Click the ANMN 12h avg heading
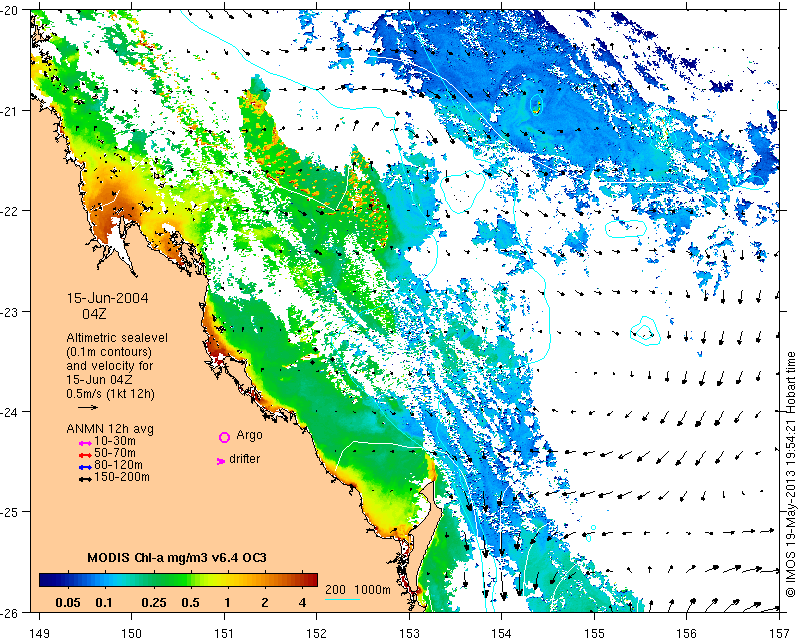 click(110, 429)
